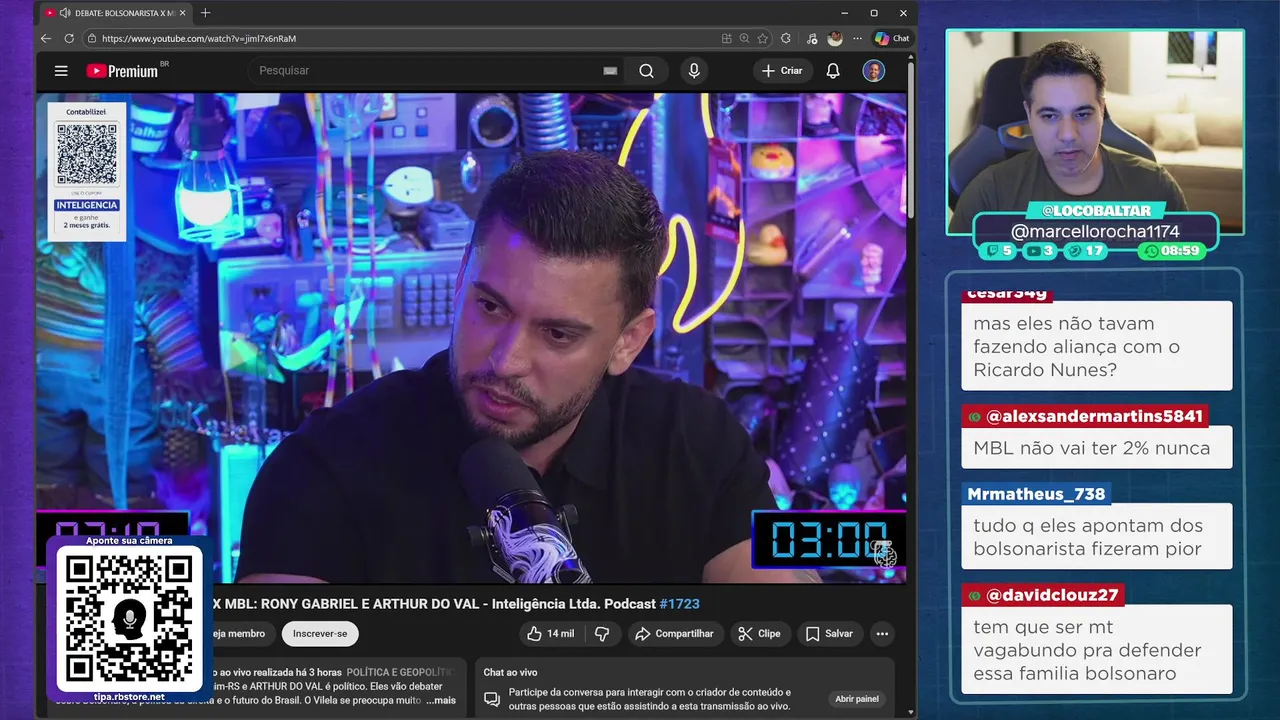Click the @alexsandermartins5841 username
This screenshot has width=1280, height=720.
pos(1085,416)
